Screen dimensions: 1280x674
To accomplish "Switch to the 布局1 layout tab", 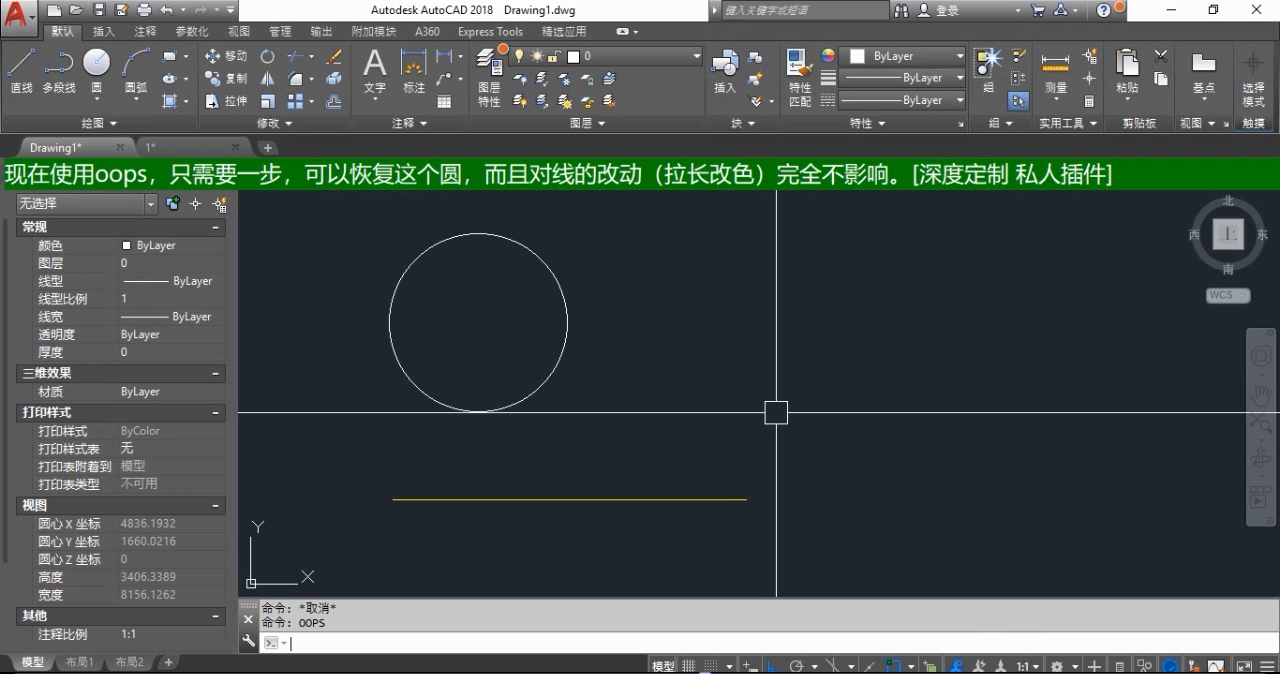I will 79,662.
